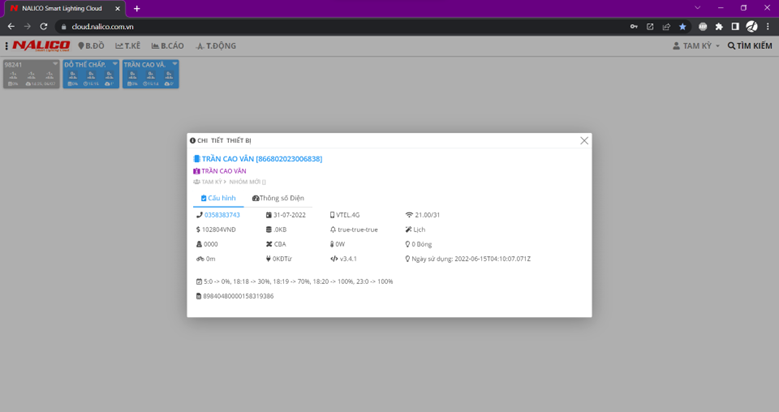The height and width of the screenshot is (412, 779).
Task: Open the browser extensions puzzle icon
Action: pyautogui.click(x=719, y=27)
